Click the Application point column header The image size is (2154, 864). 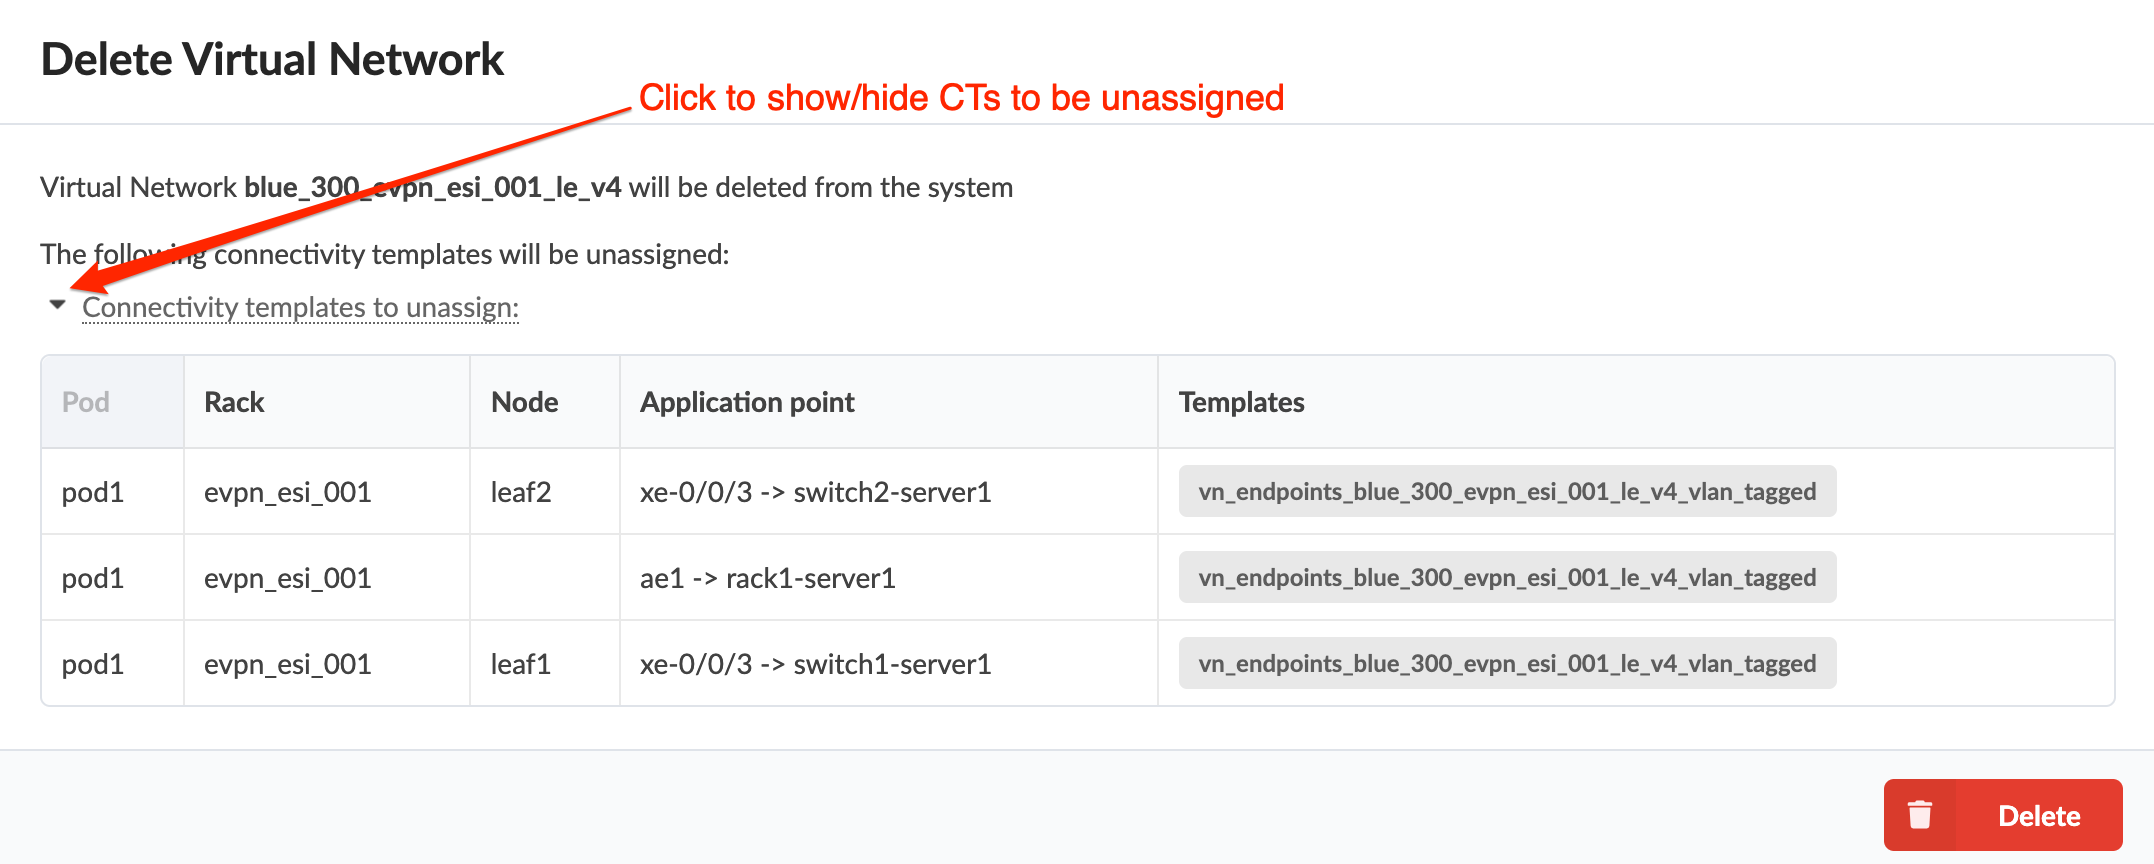[x=747, y=402]
